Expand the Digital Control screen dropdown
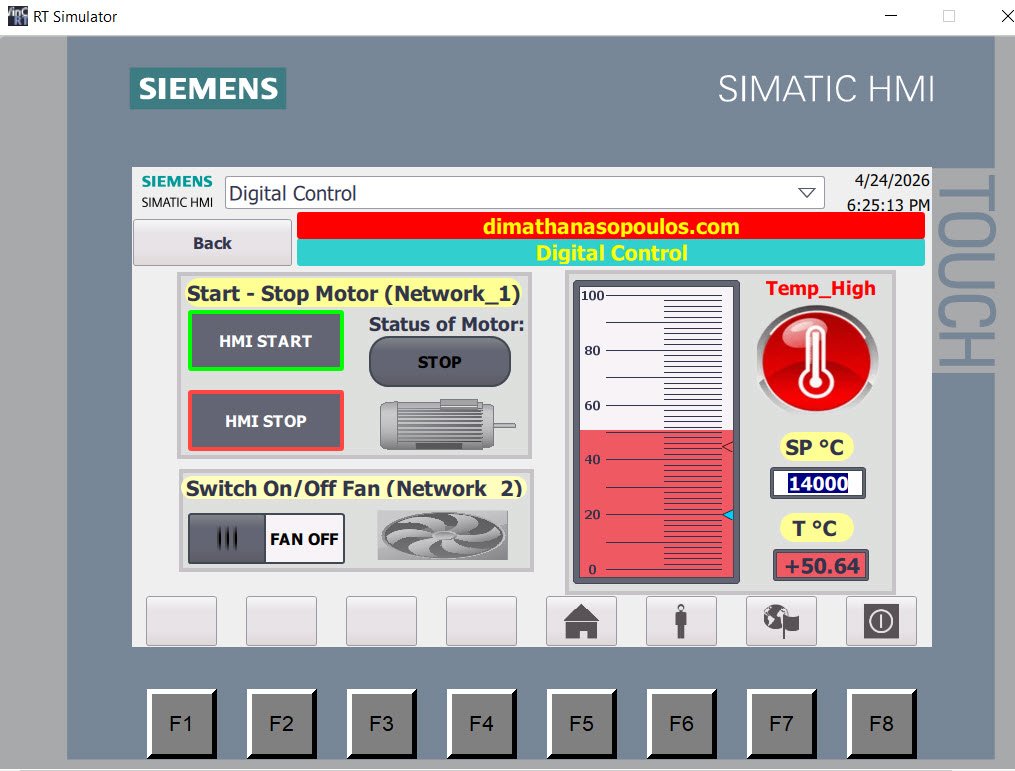 tap(524, 193)
